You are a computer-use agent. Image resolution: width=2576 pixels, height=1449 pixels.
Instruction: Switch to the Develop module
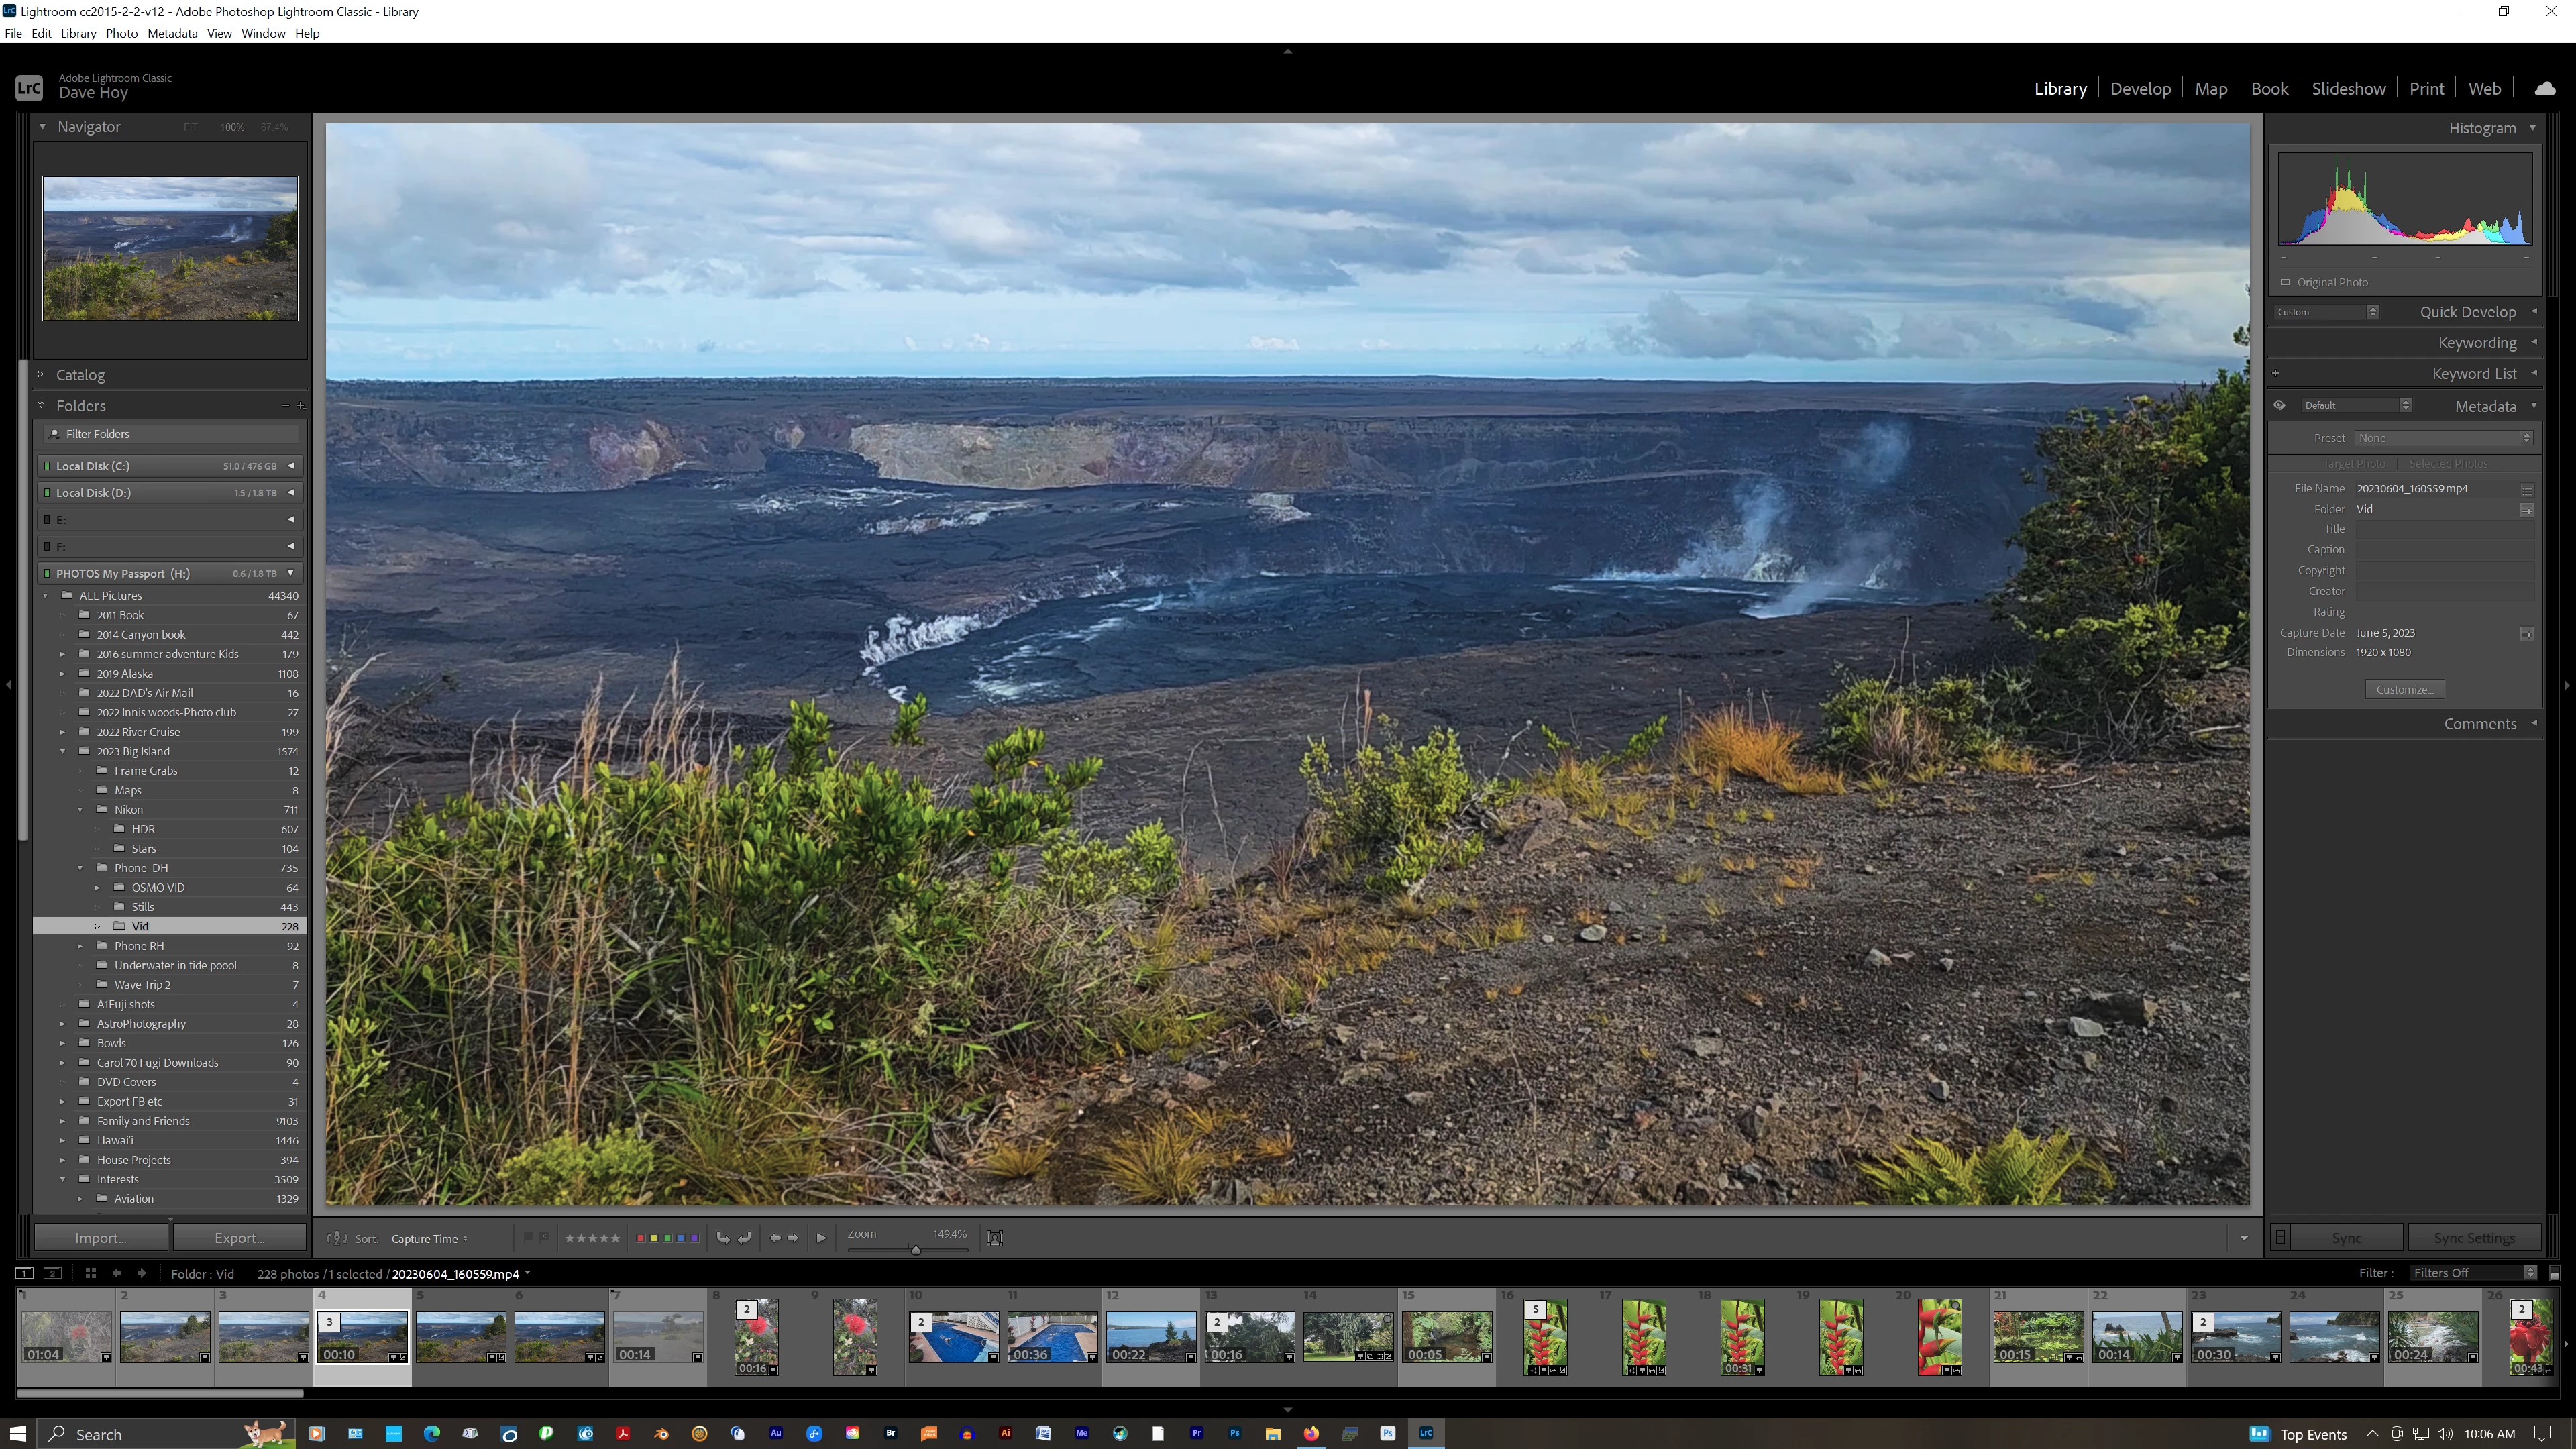pos(2140,88)
